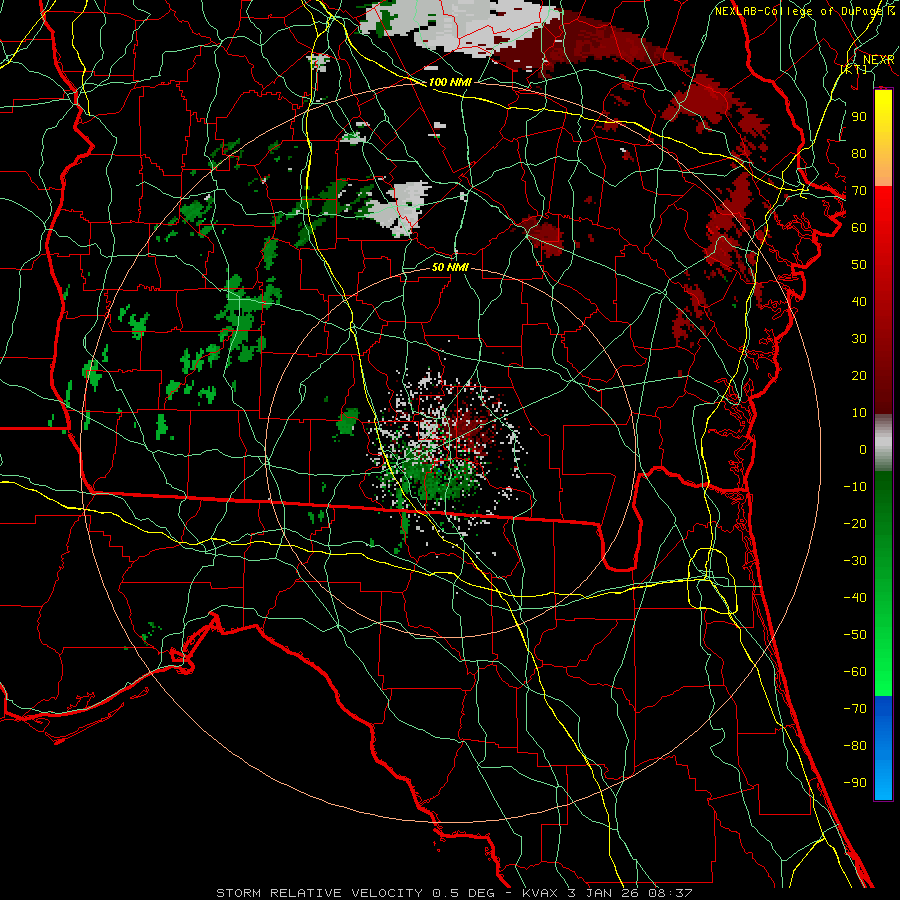The width and height of the screenshot is (900, 900).
Task: Click the -80 value on velocity scale
Action: coord(855,746)
